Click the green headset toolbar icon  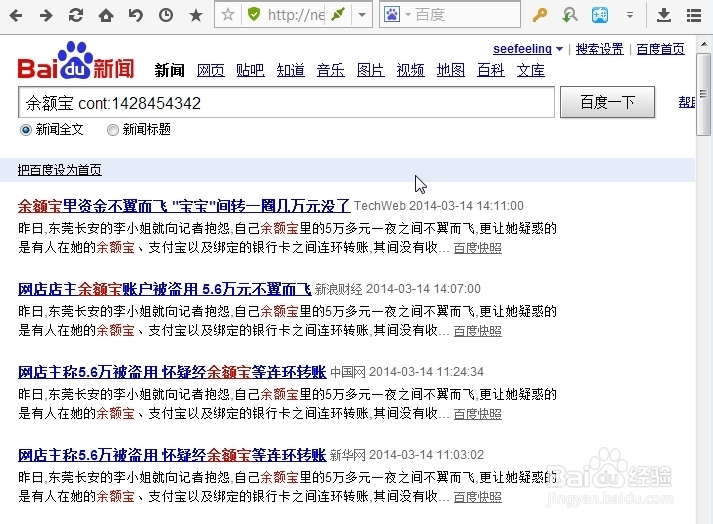(x=569, y=15)
